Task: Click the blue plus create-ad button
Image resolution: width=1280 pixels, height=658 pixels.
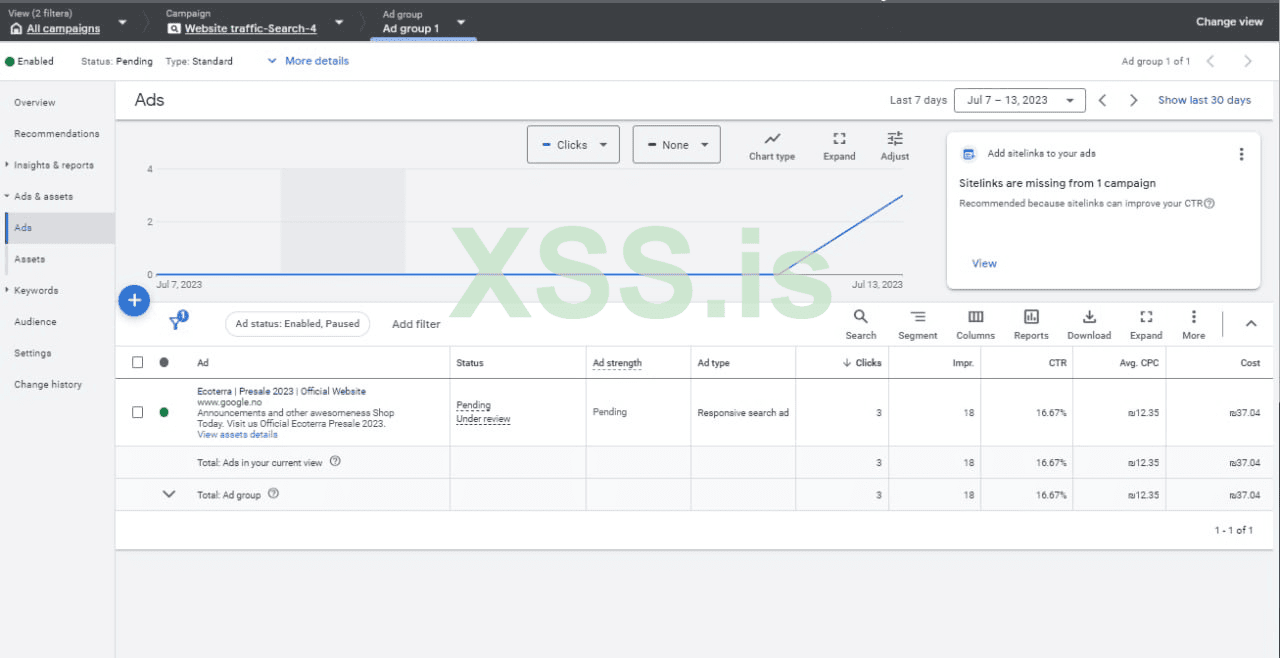Action: point(134,300)
